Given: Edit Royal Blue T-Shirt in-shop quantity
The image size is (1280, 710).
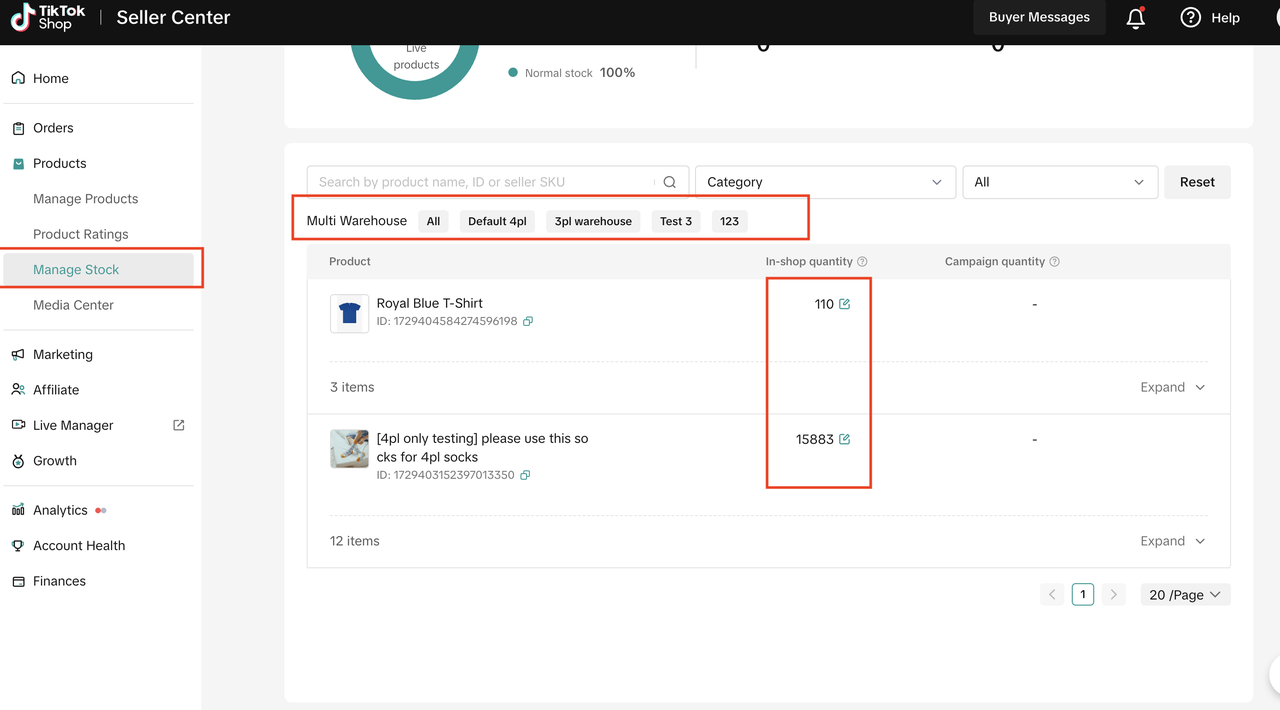Looking at the screenshot, I should pos(845,304).
